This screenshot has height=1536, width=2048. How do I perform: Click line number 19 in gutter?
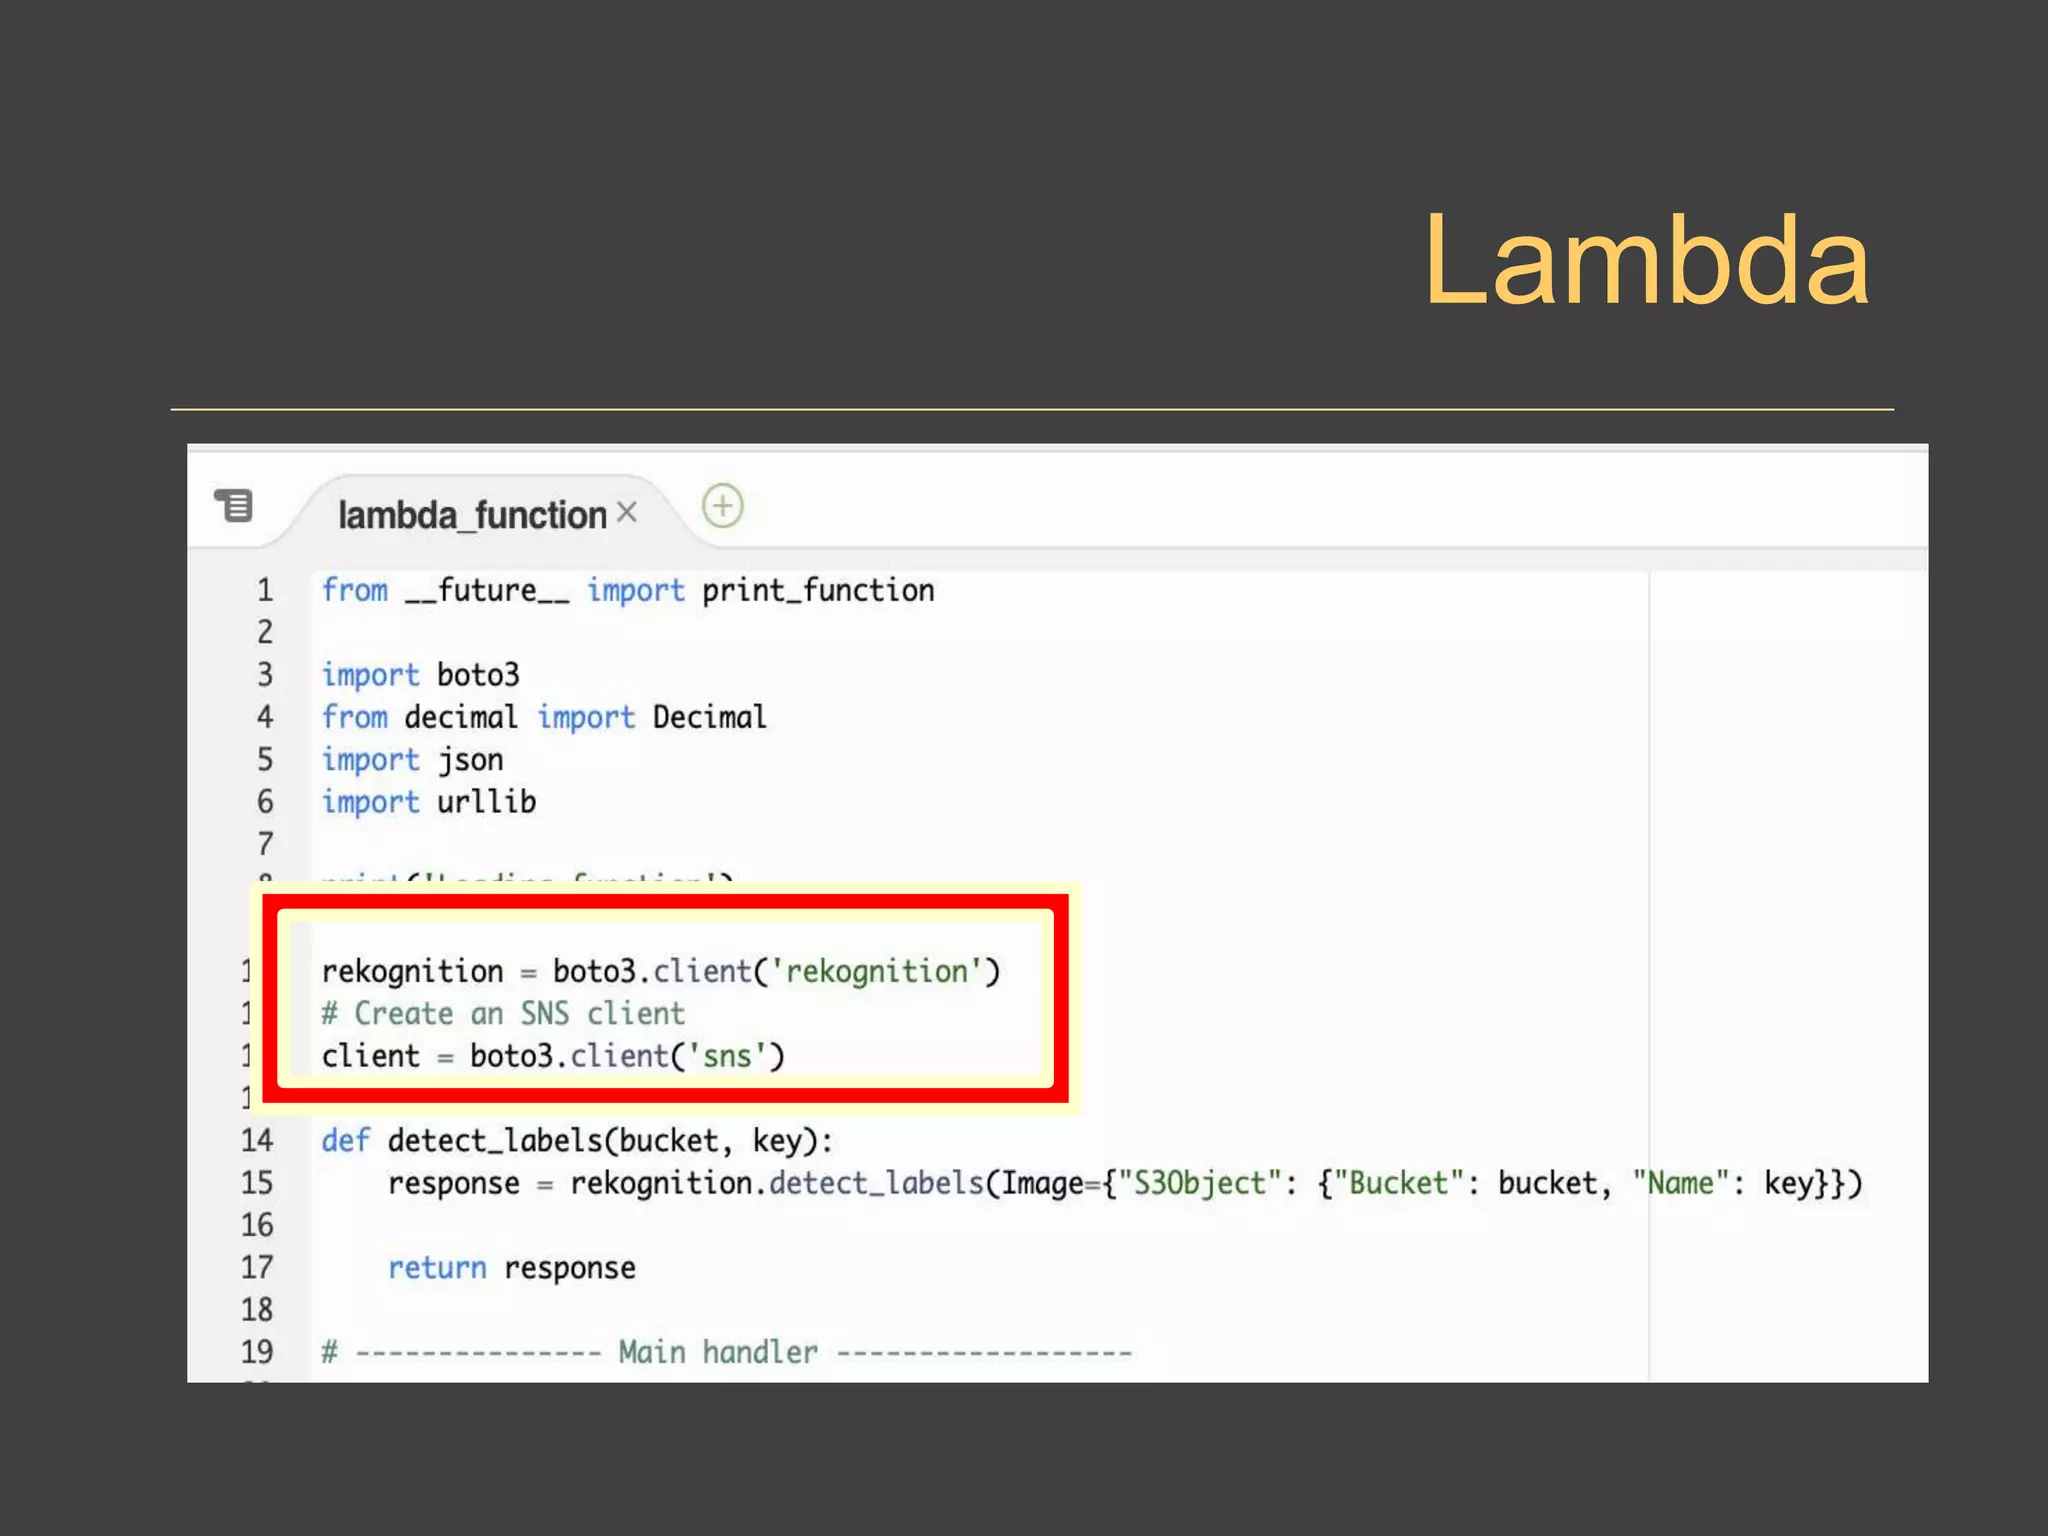pyautogui.click(x=257, y=1352)
